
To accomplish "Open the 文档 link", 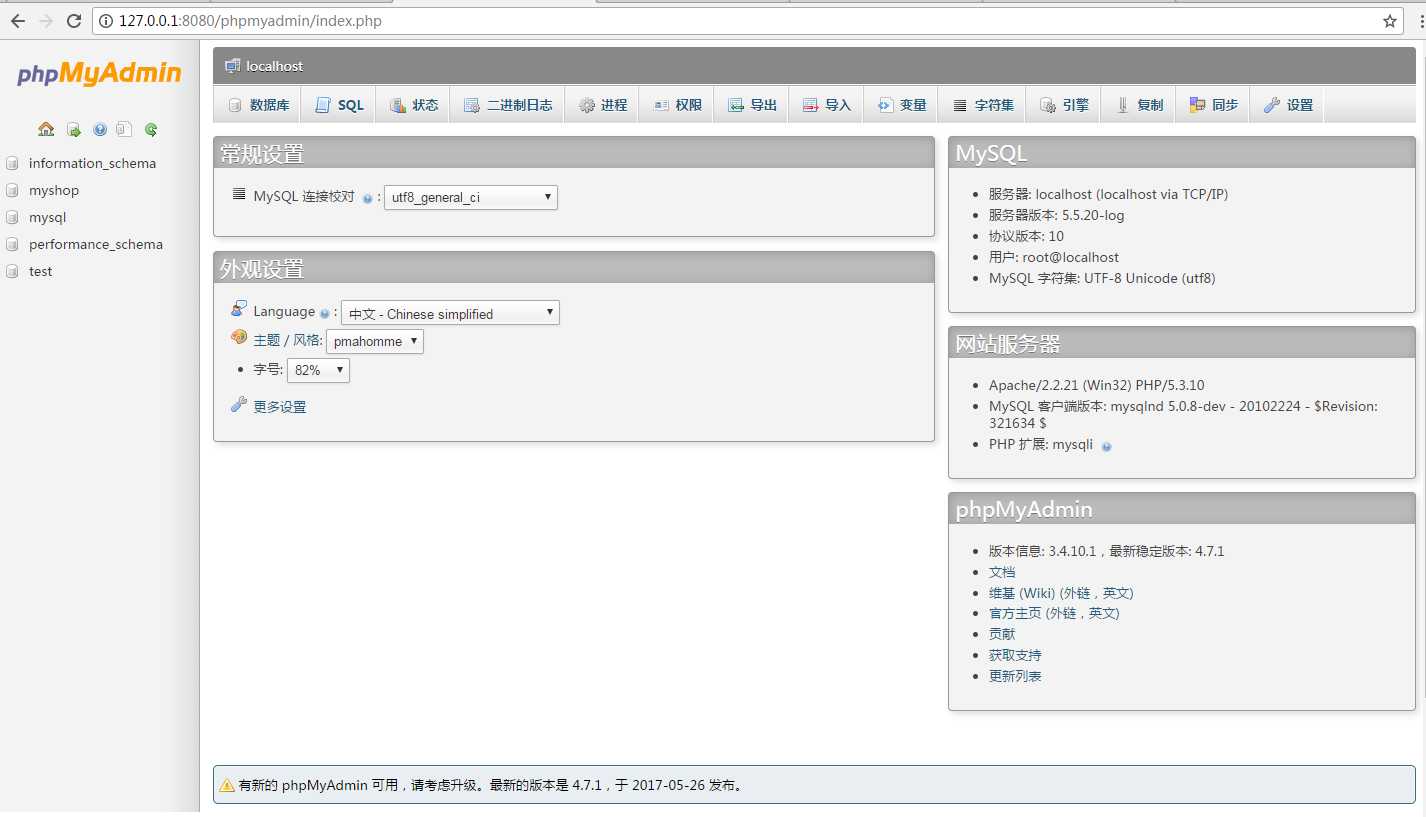I will click(1002, 572).
